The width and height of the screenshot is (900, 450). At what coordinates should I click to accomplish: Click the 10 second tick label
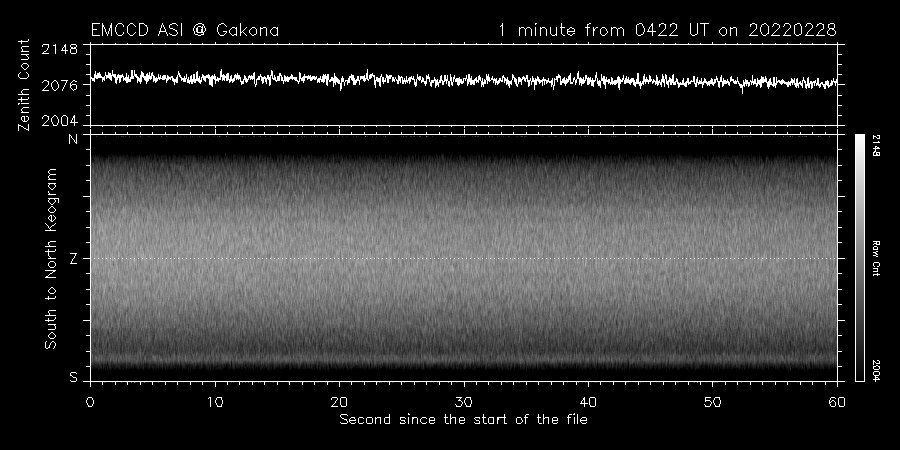point(215,402)
